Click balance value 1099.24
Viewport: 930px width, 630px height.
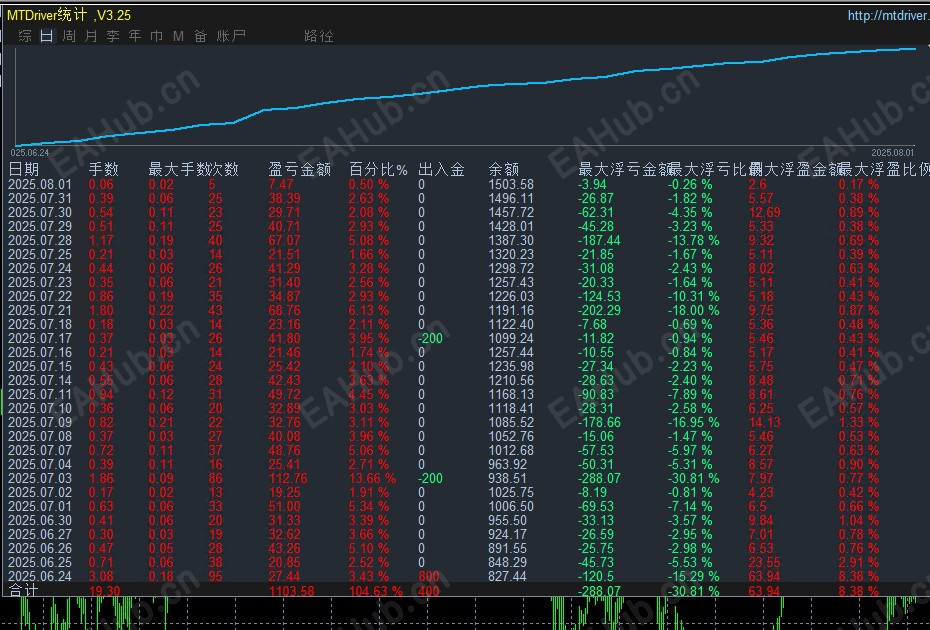511,338
